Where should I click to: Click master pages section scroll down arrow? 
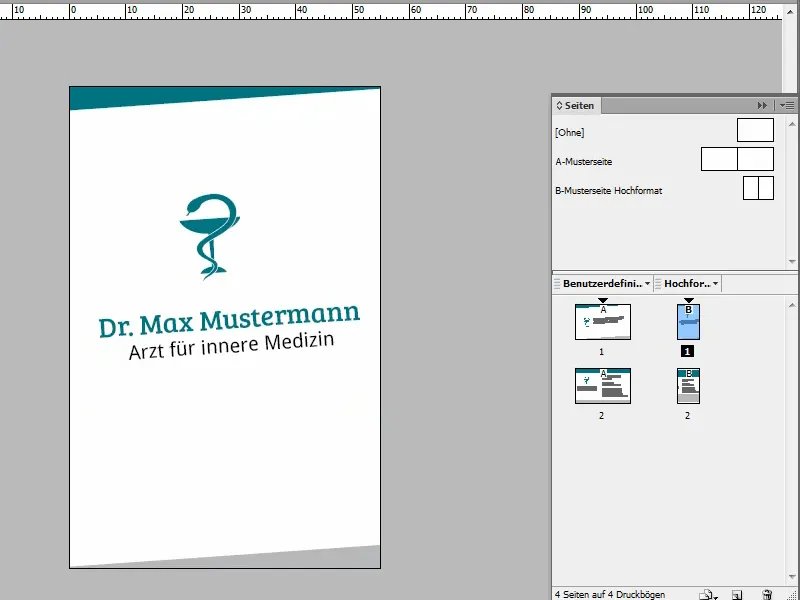(792, 262)
